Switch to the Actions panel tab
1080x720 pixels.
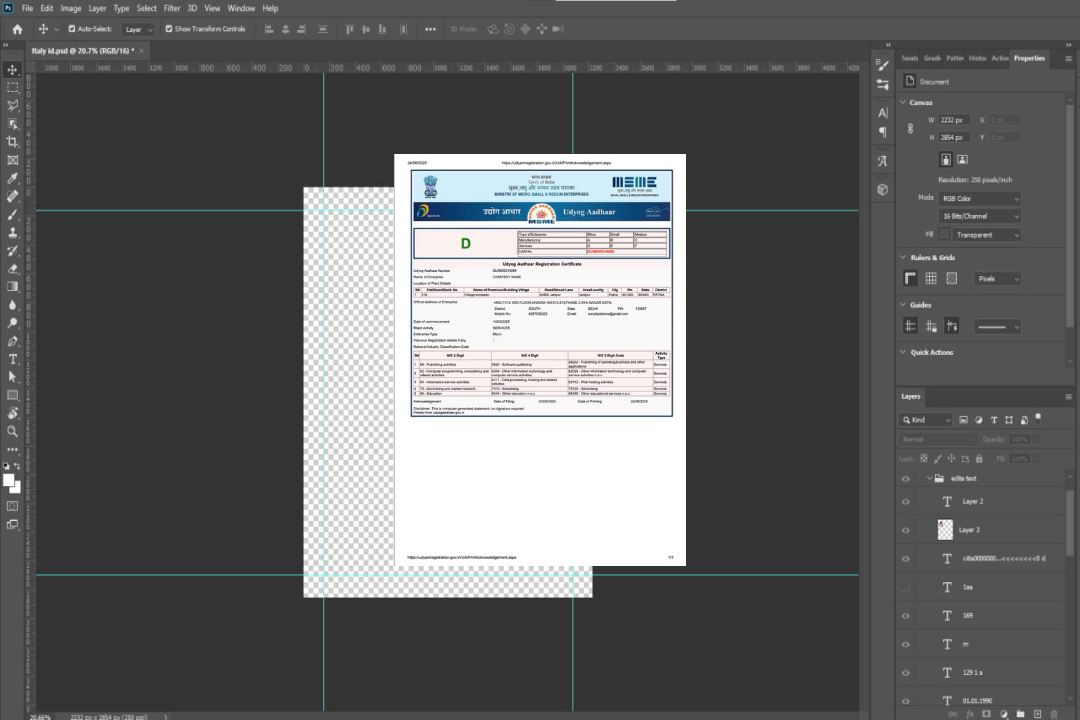pos(999,58)
